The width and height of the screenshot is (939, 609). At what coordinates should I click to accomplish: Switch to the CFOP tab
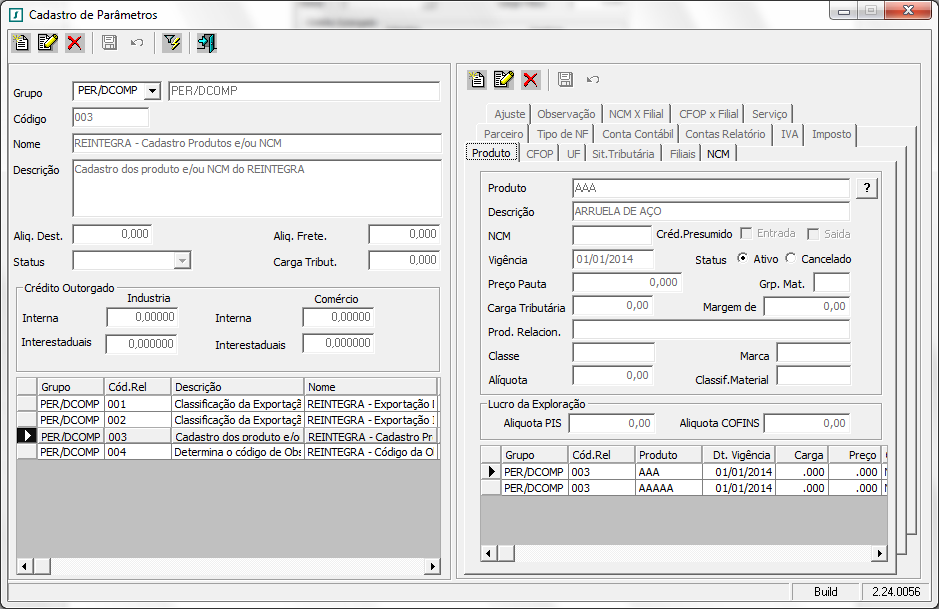tap(540, 154)
